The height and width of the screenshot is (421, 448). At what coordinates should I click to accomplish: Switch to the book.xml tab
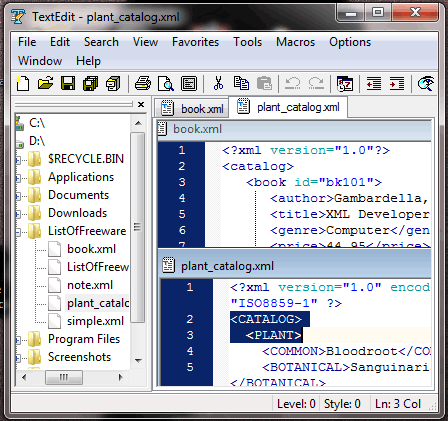[192, 109]
